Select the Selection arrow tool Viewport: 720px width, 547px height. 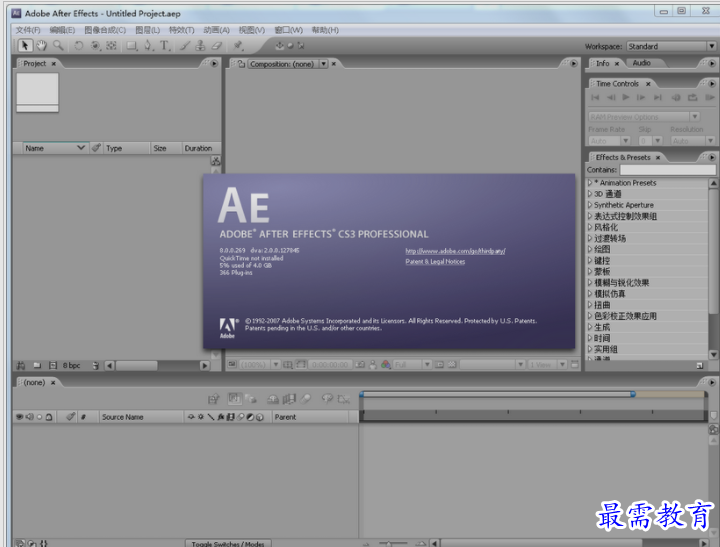point(25,45)
